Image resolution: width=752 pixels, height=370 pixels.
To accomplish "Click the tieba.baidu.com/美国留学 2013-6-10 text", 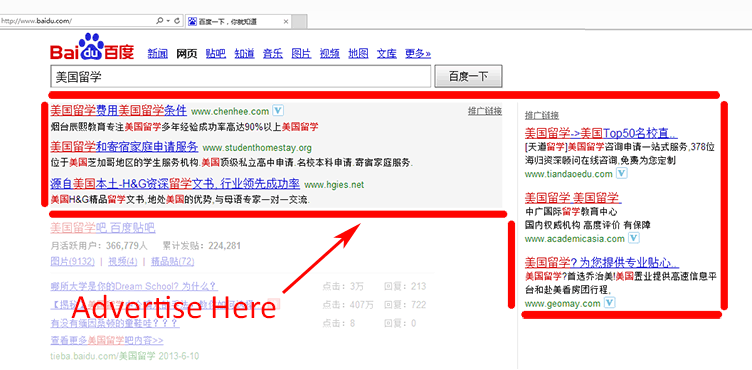I will [125, 356].
